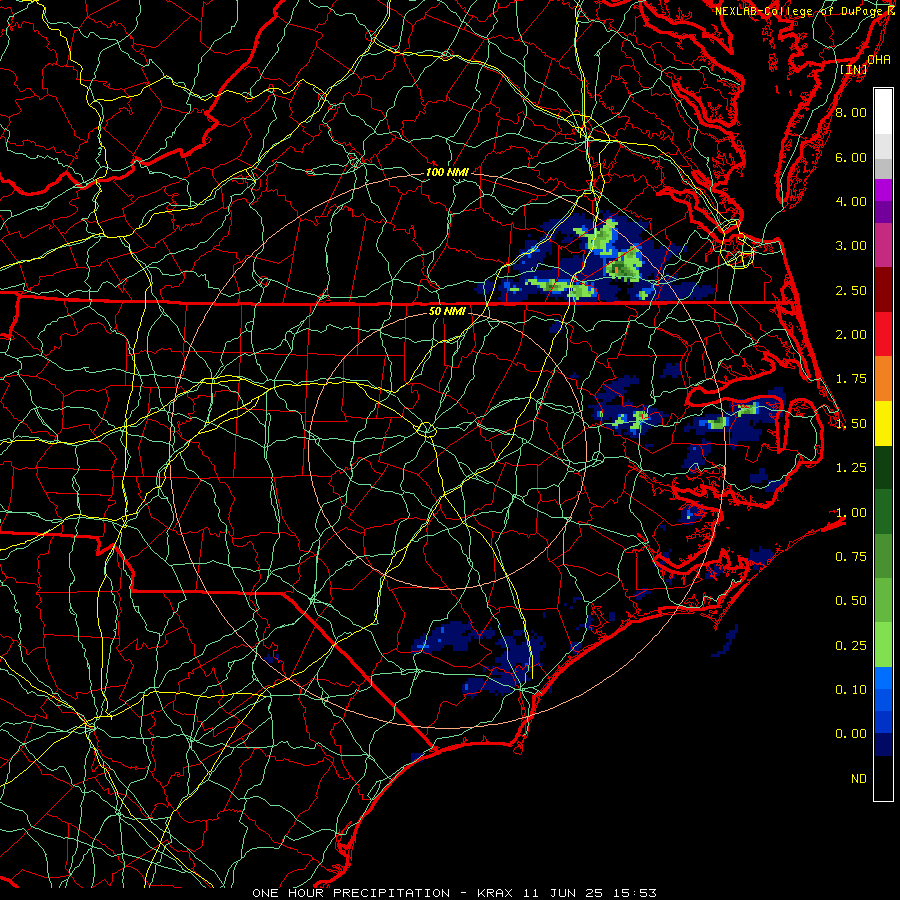Click the 8.00 legend value

coord(851,112)
